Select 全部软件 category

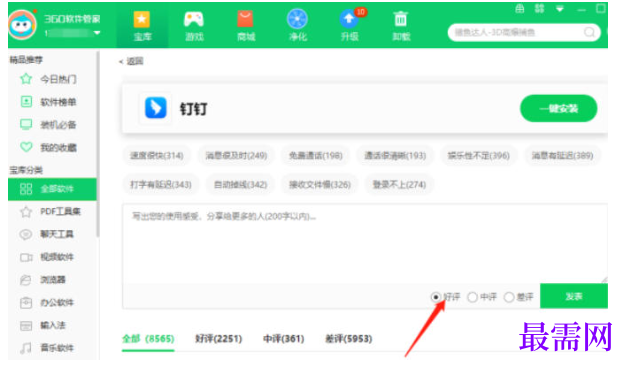(52, 189)
